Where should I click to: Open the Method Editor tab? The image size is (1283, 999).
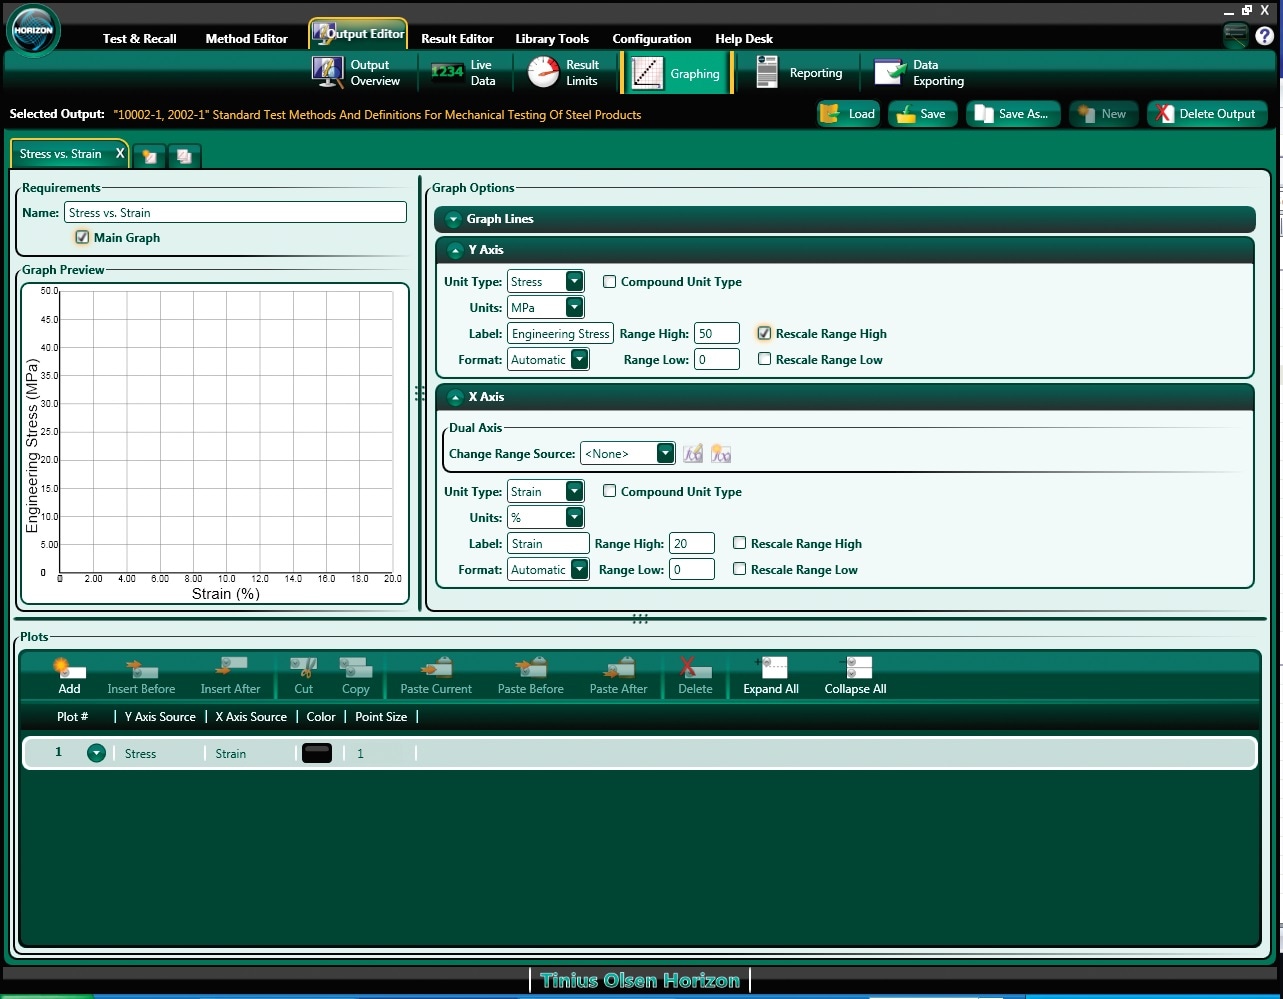coord(246,39)
